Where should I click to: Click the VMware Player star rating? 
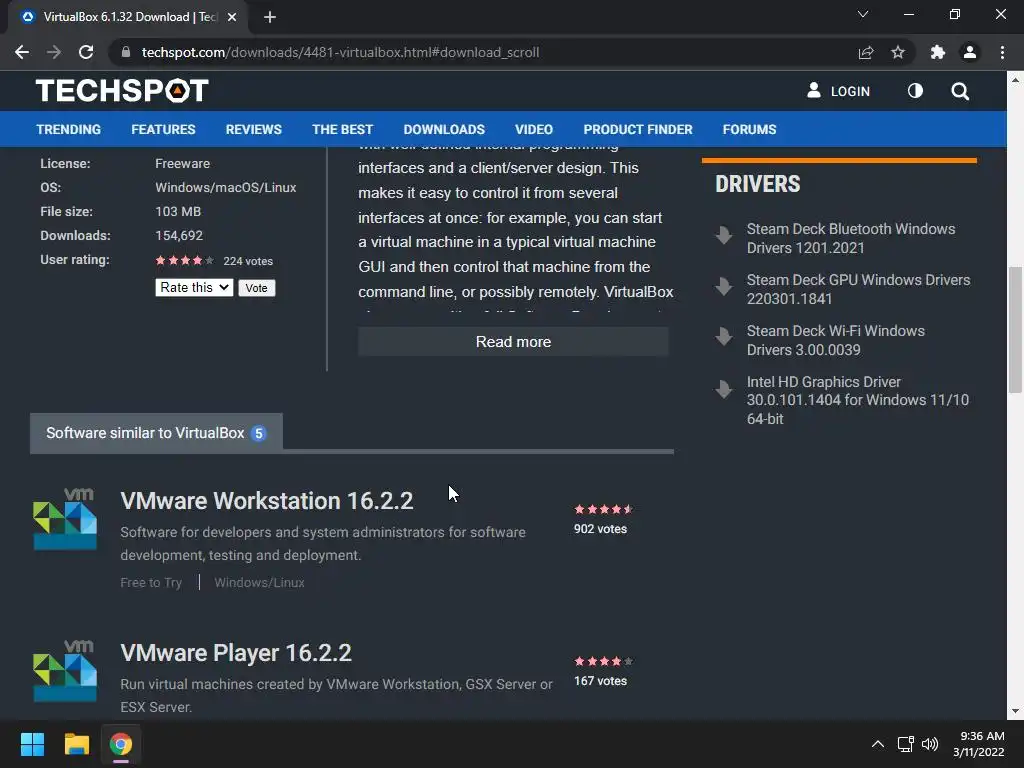(603, 662)
